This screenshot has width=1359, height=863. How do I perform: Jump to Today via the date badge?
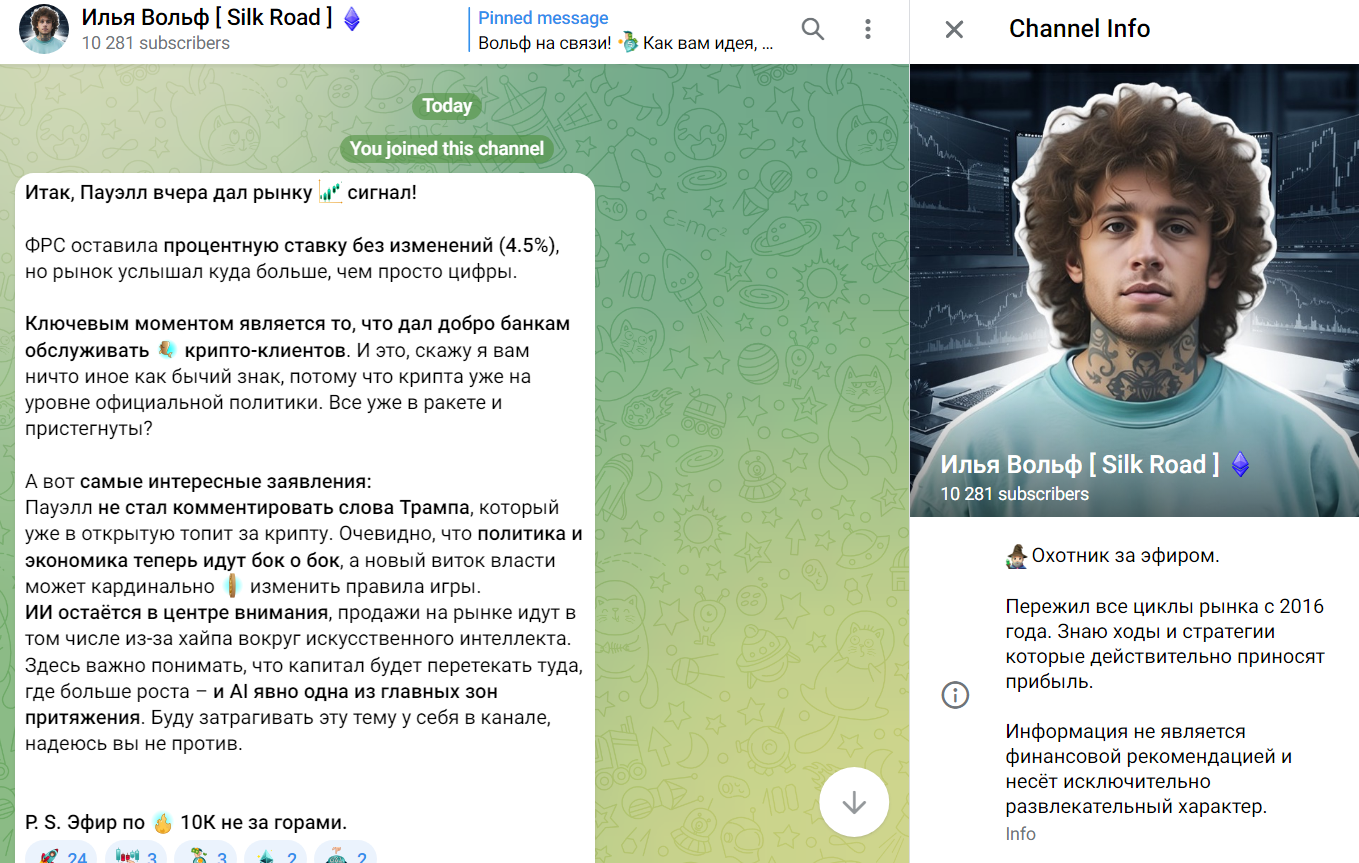point(446,105)
